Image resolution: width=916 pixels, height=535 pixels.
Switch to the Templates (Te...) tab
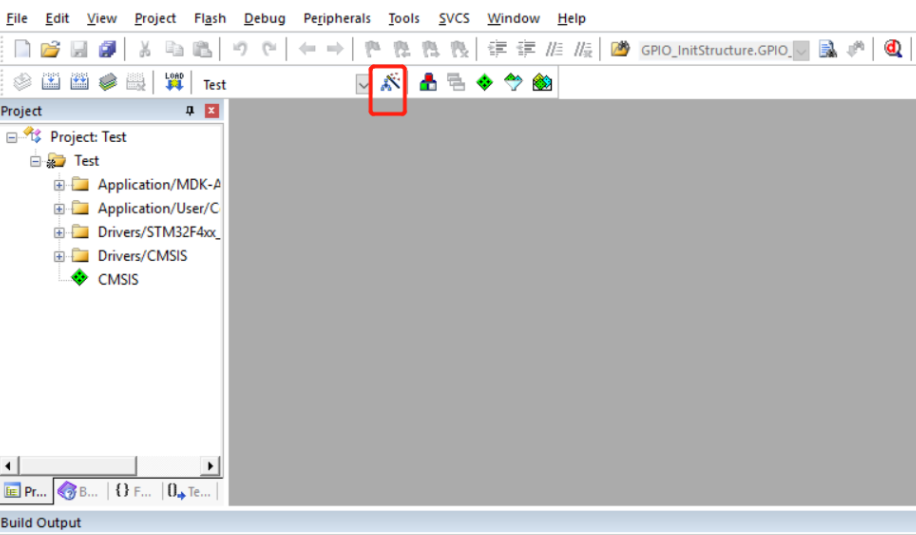tap(189, 491)
